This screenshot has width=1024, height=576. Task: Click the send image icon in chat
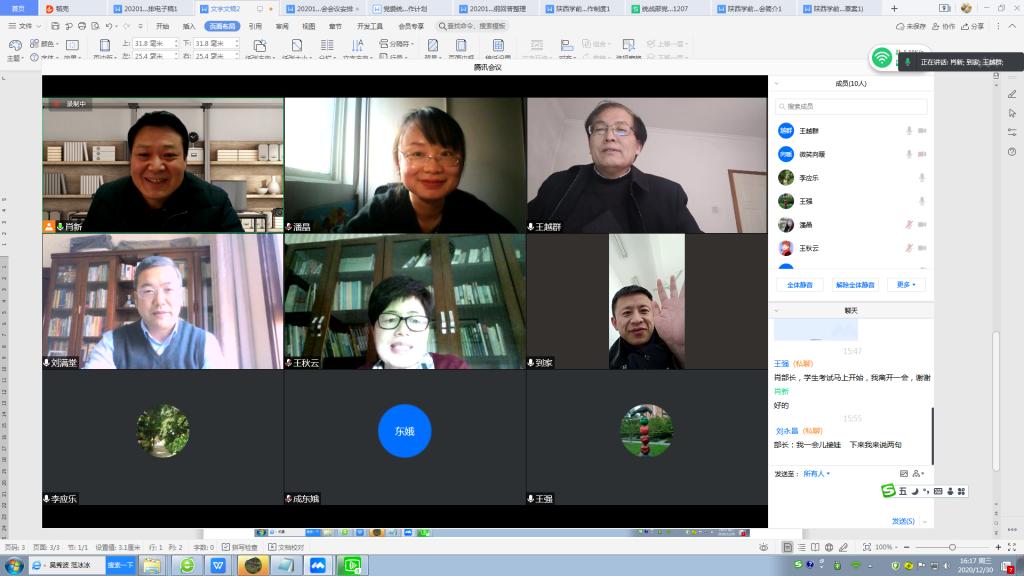click(904, 473)
